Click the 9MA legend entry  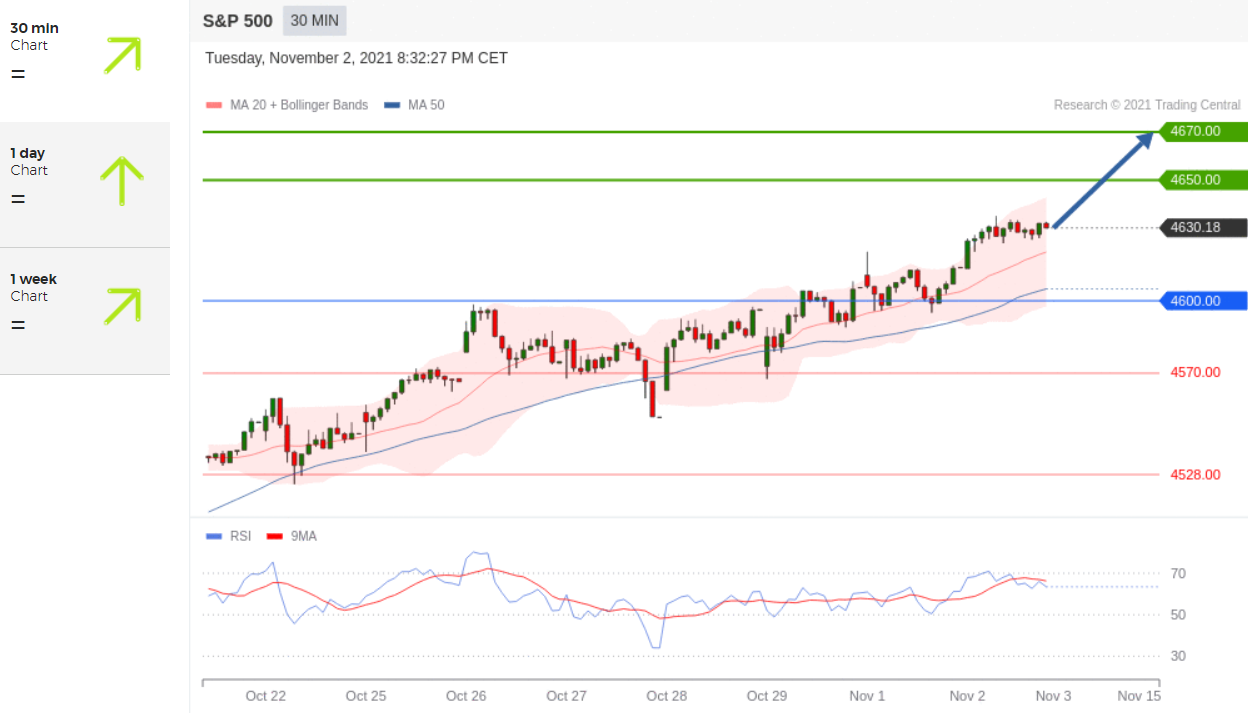click(292, 536)
